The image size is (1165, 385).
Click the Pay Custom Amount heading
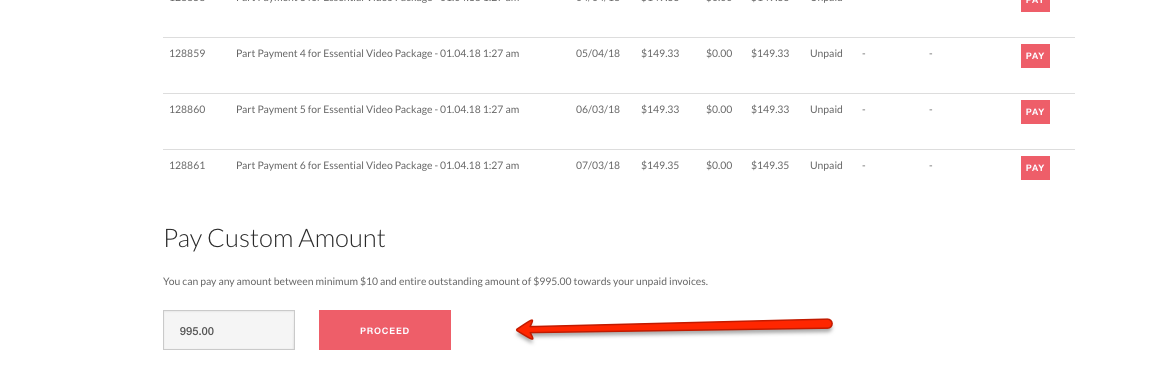274,239
